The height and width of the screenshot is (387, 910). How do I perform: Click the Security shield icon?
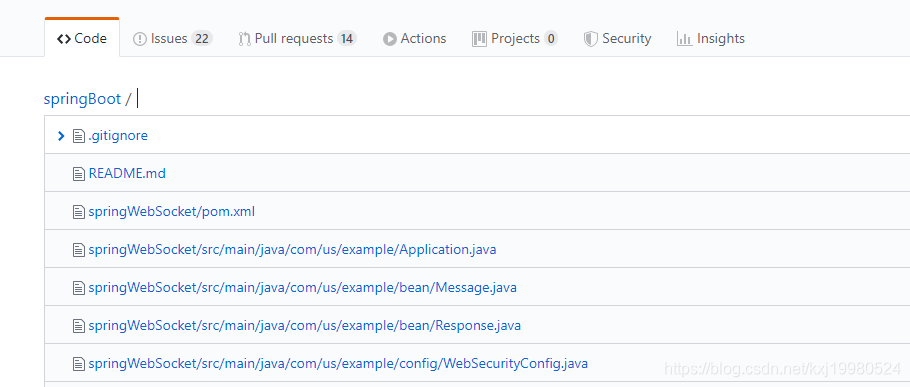click(591, 39)
